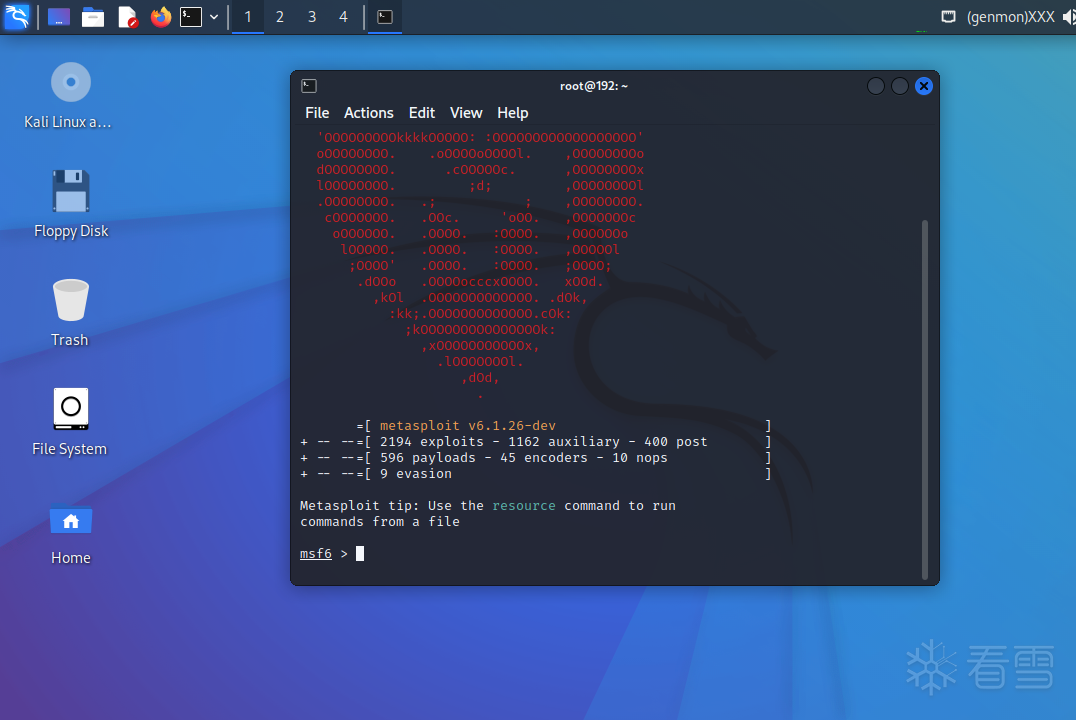Click the highlighted 'resource' word in tip
Viewport: 1076px width, 720px height.
point(524,505)
